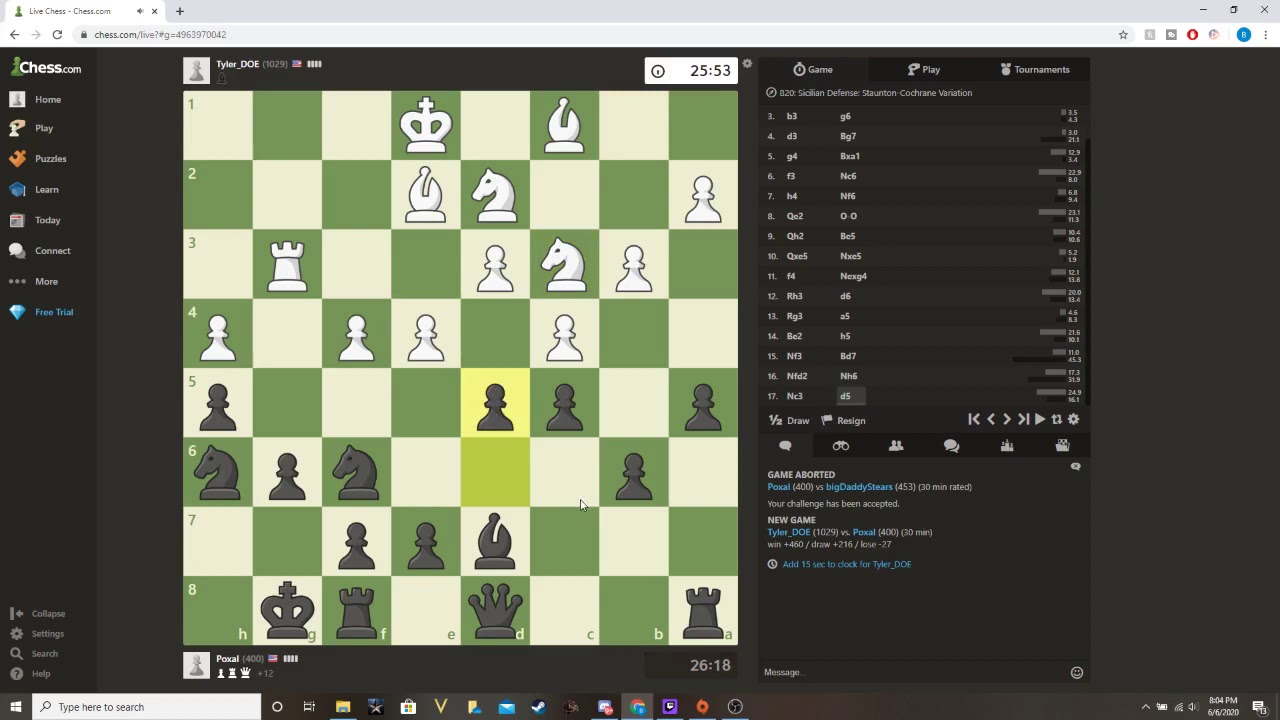Step back one move
Viewport: 1280px width, 720px height.
coord(991,420)
